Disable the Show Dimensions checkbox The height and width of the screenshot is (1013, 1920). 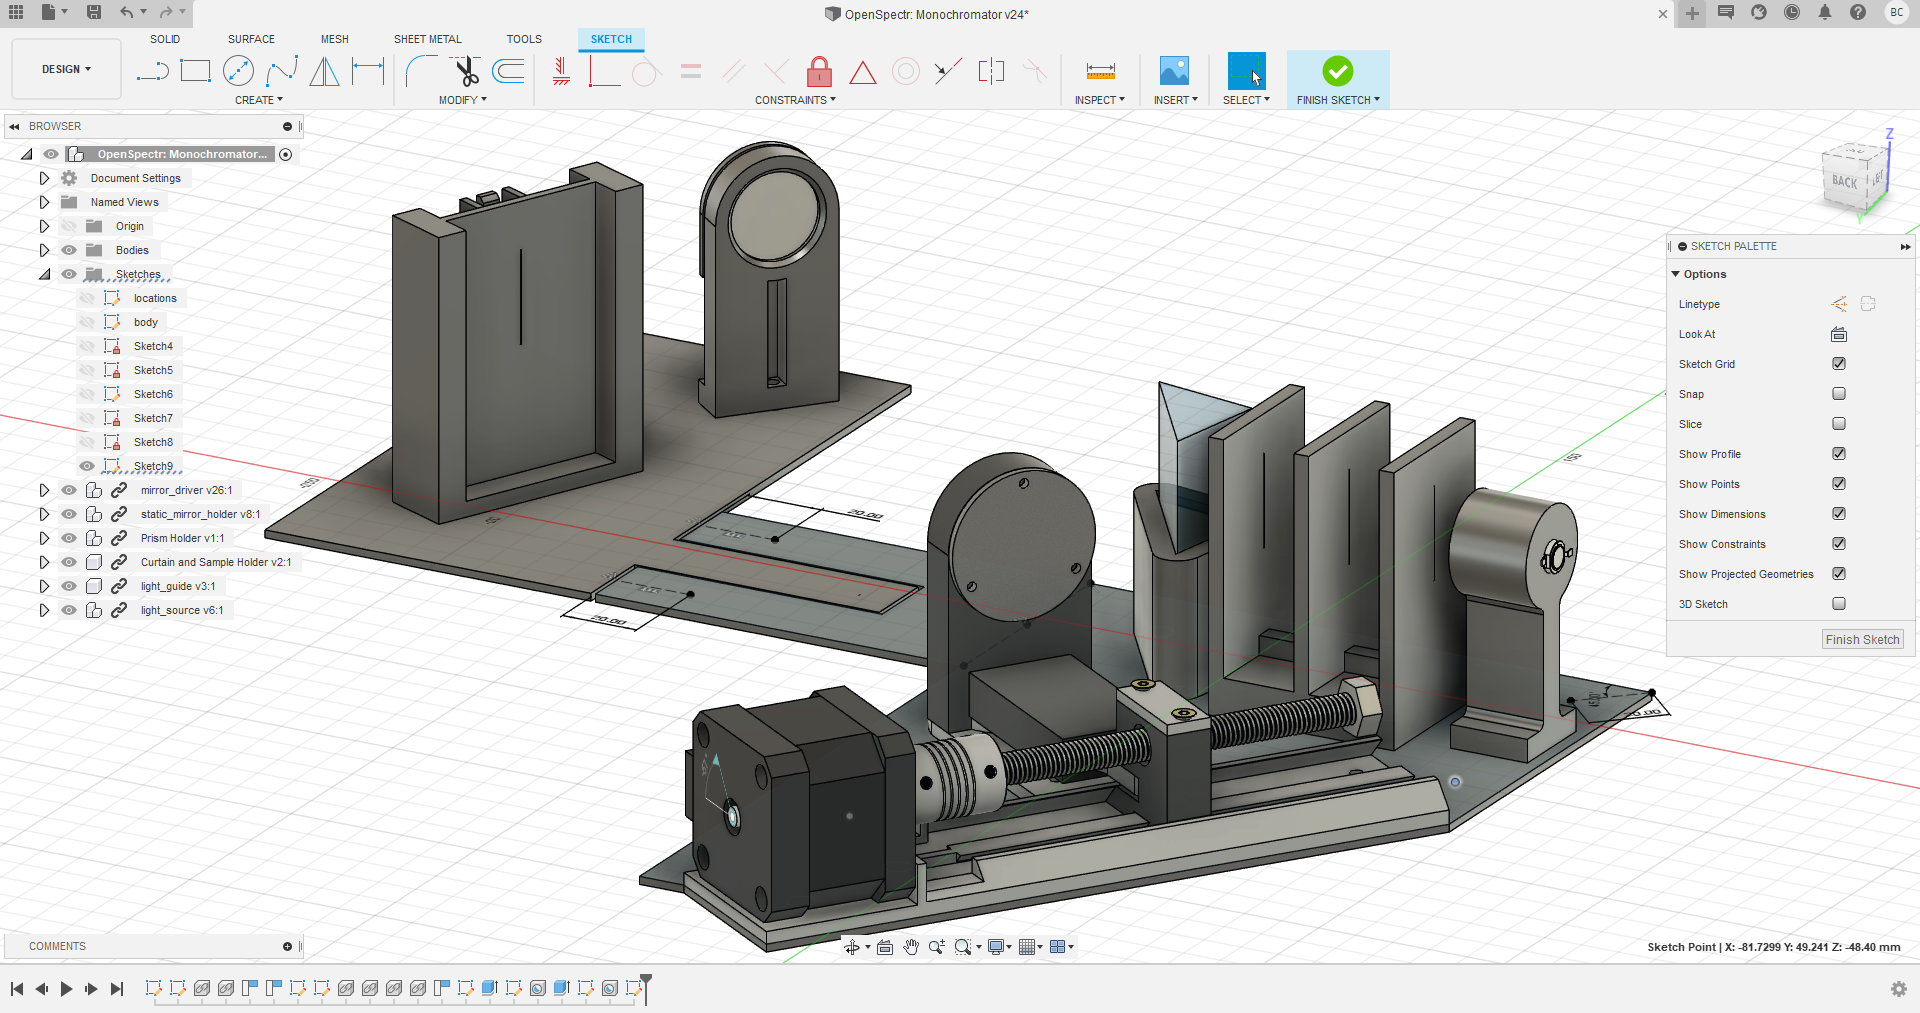[x=1839, y=513]
